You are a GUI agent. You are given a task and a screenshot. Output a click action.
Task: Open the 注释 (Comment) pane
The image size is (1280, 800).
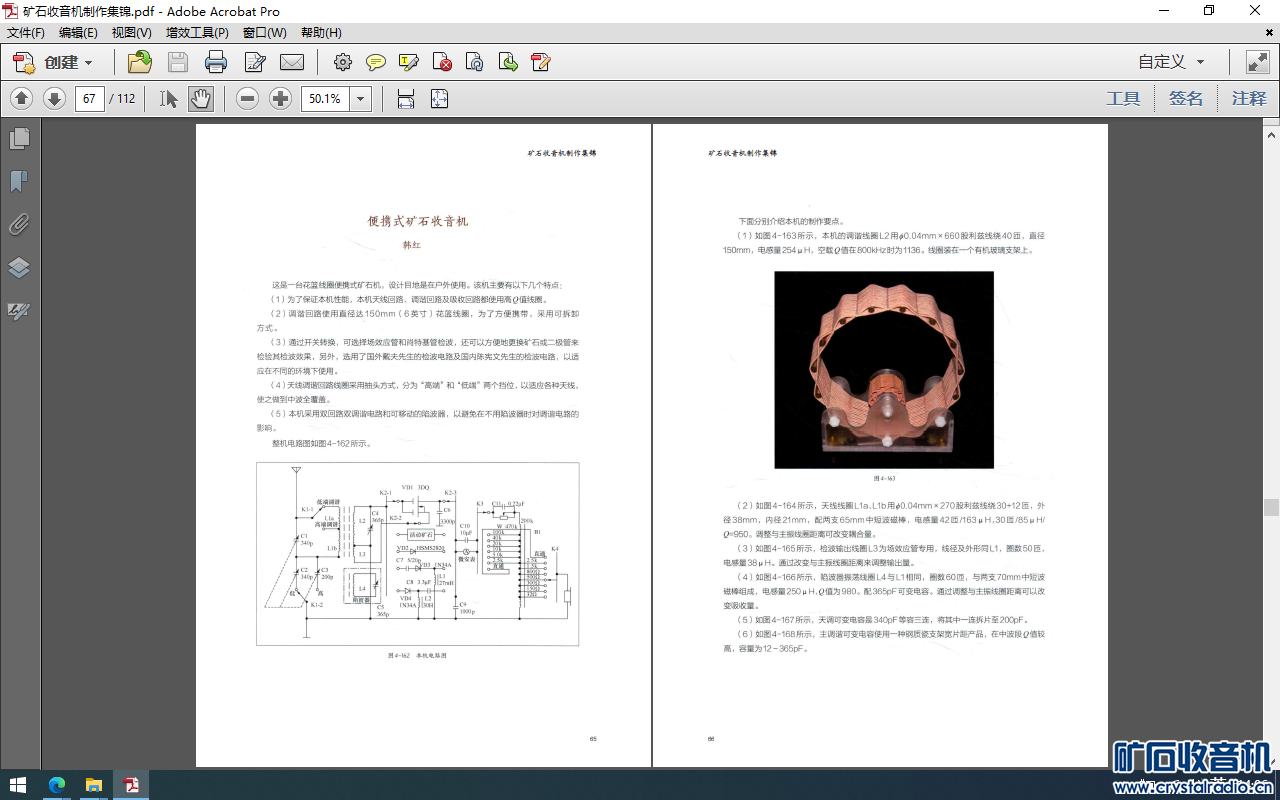coord(1248,98)
